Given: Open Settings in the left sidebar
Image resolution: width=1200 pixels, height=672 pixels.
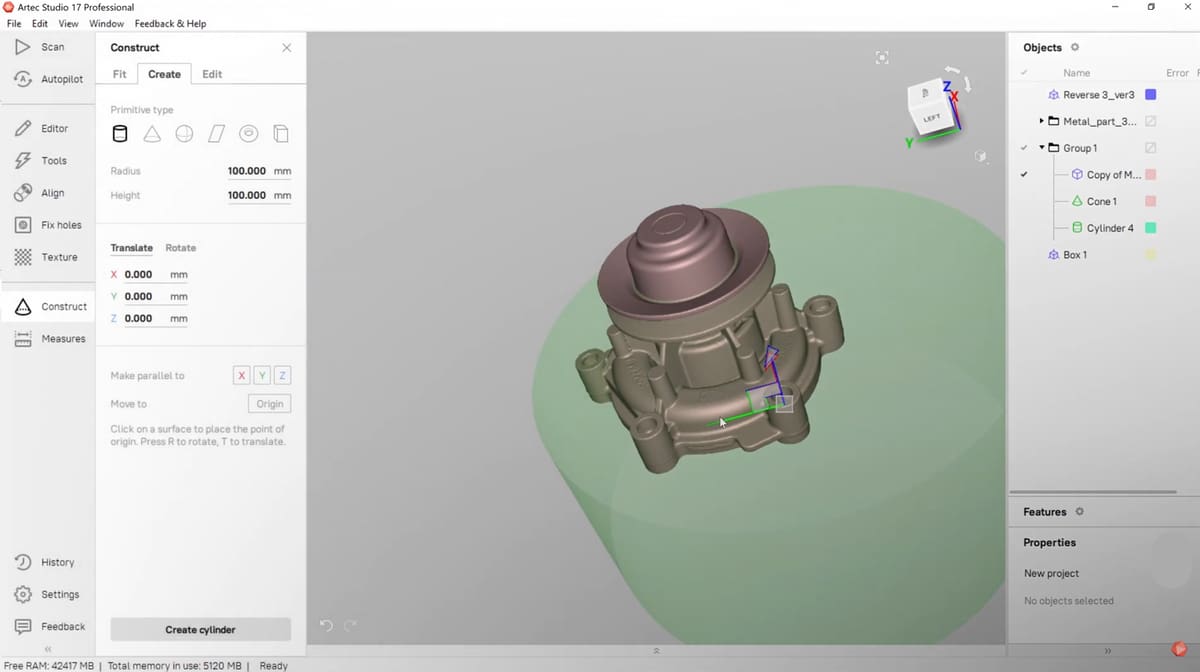Looking at the screenshot, I should [x=47, y=594].
